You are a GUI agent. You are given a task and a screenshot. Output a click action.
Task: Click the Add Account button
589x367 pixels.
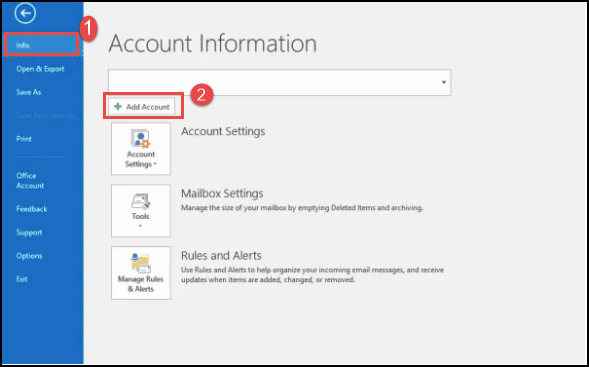pos(142,107)
